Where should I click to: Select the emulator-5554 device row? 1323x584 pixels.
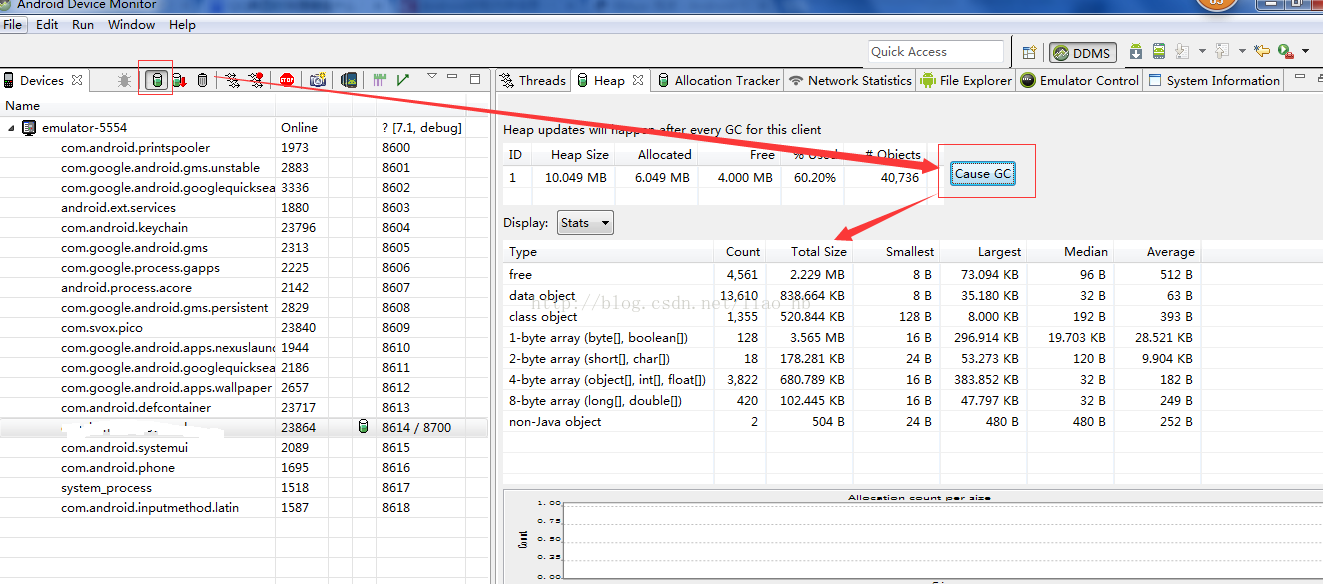click(244, 128)
